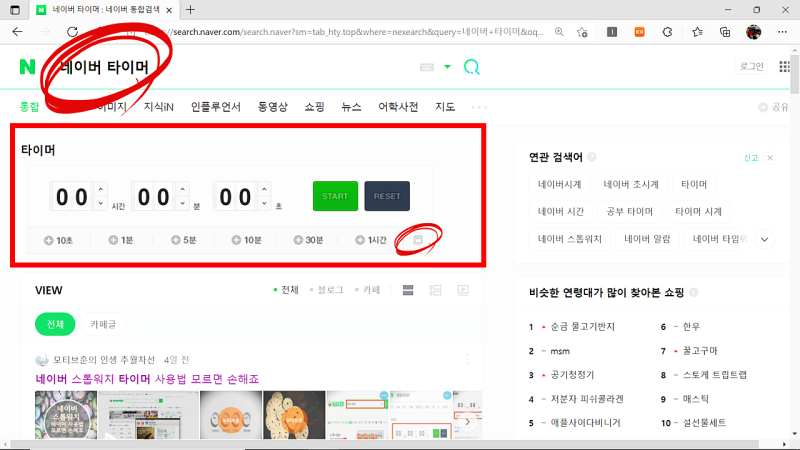Image resolution: width=800 pixels, height=450 pixels.
Task: Add 10초 to the timer
Action: tap(59, 240)
